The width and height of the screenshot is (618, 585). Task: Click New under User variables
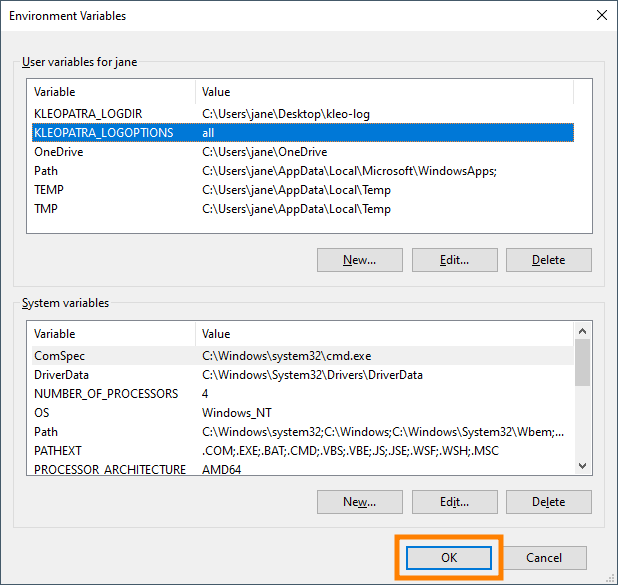point(359,260)
